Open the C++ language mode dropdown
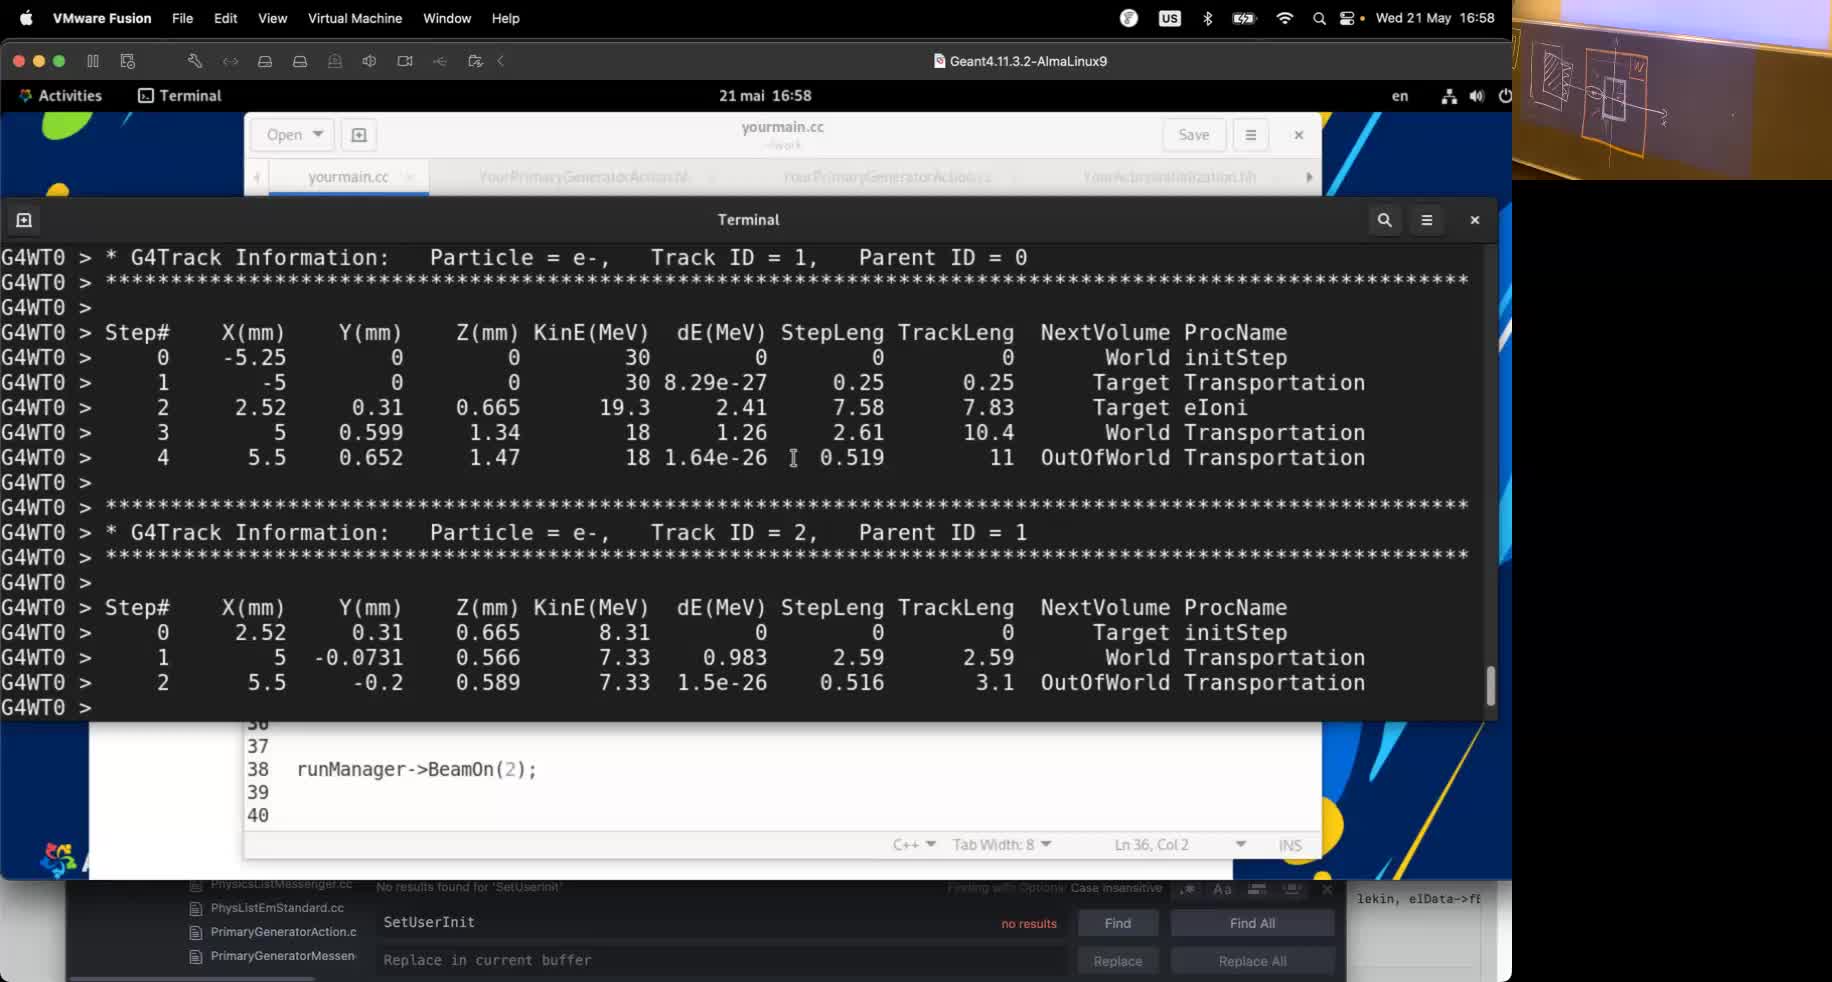Screen dimensions: 1832x982 (x=912, y=844)
